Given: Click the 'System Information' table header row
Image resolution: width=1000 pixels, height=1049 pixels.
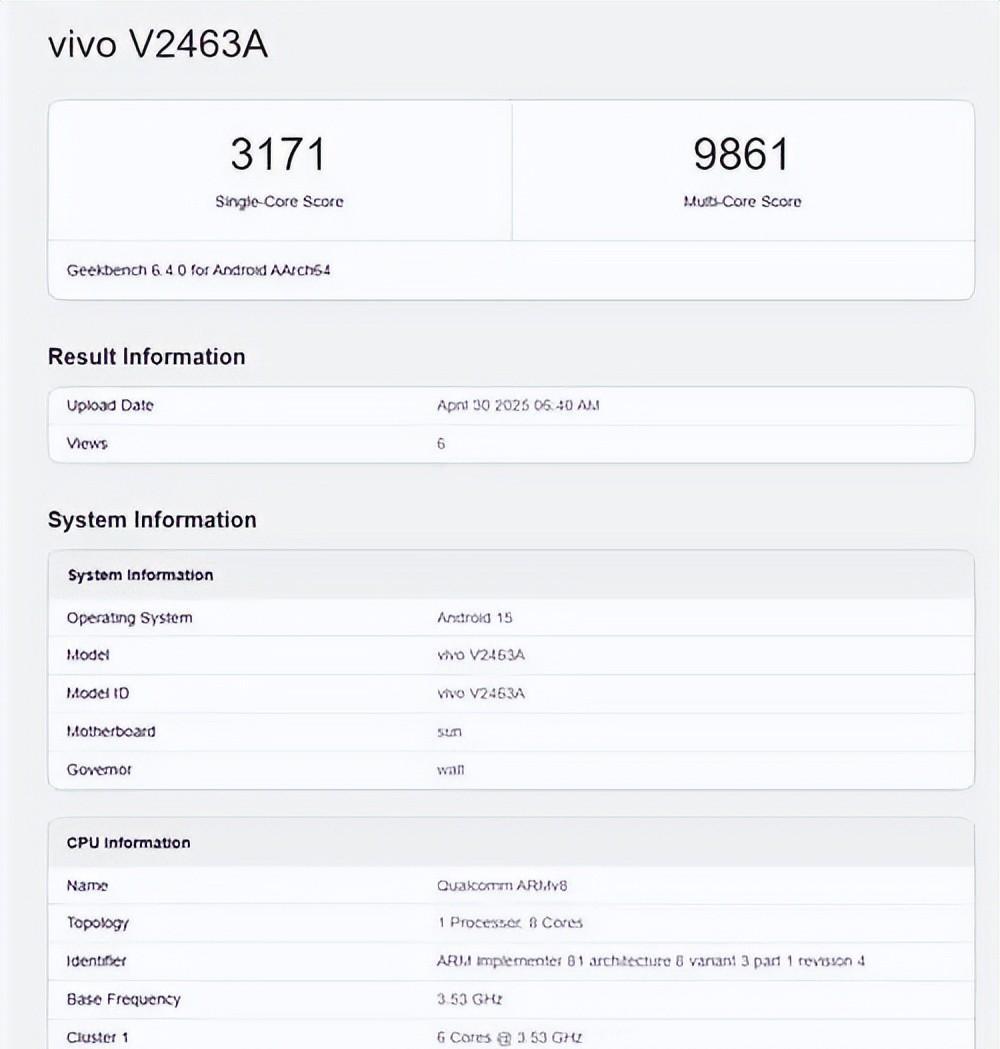Looking at the screenshot, I should coord(511,575).
